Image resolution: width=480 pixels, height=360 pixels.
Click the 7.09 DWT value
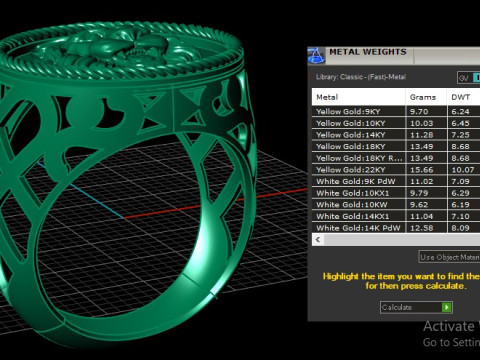tap(460, 181)
